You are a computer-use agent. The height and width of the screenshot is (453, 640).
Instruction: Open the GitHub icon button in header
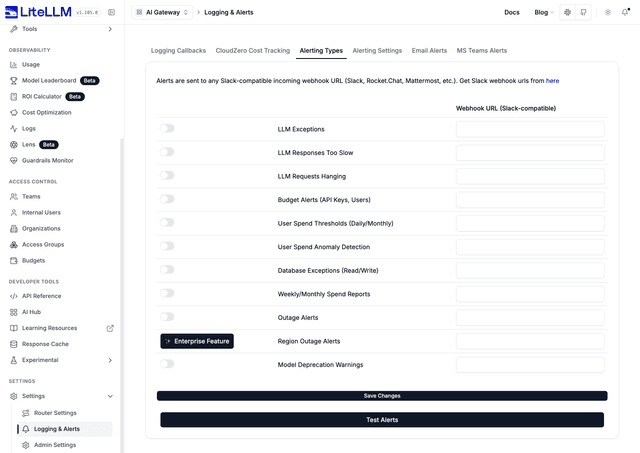coord(583,12)
